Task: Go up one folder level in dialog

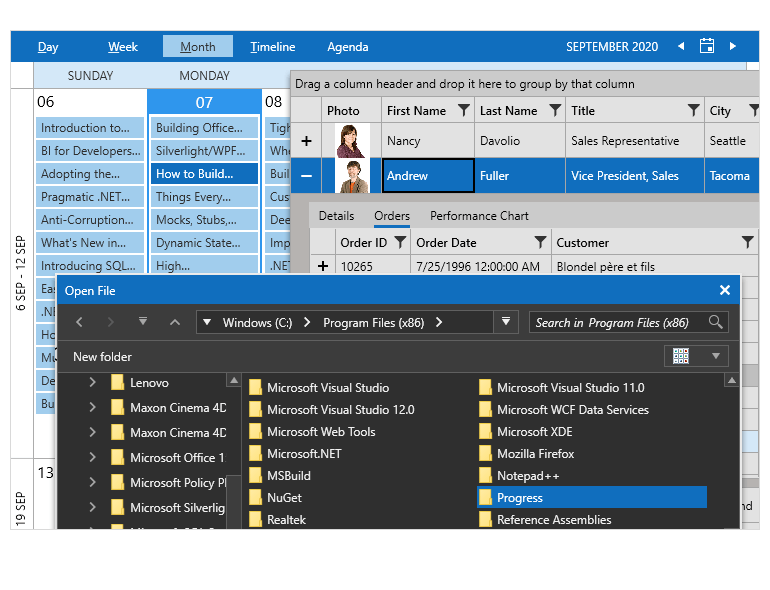Action: 175,322
